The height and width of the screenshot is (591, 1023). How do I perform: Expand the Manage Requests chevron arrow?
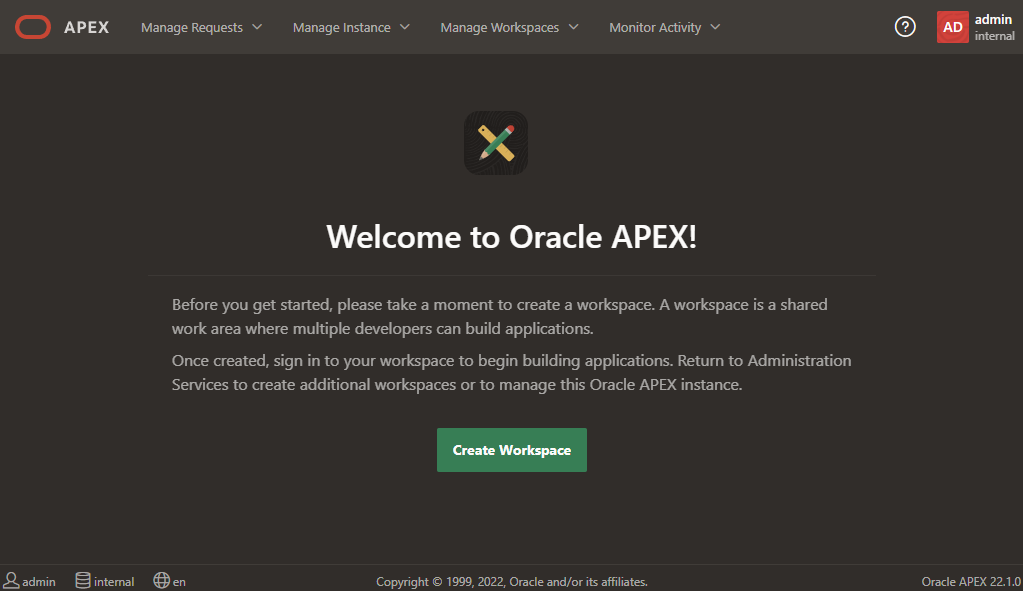point(257,27)
